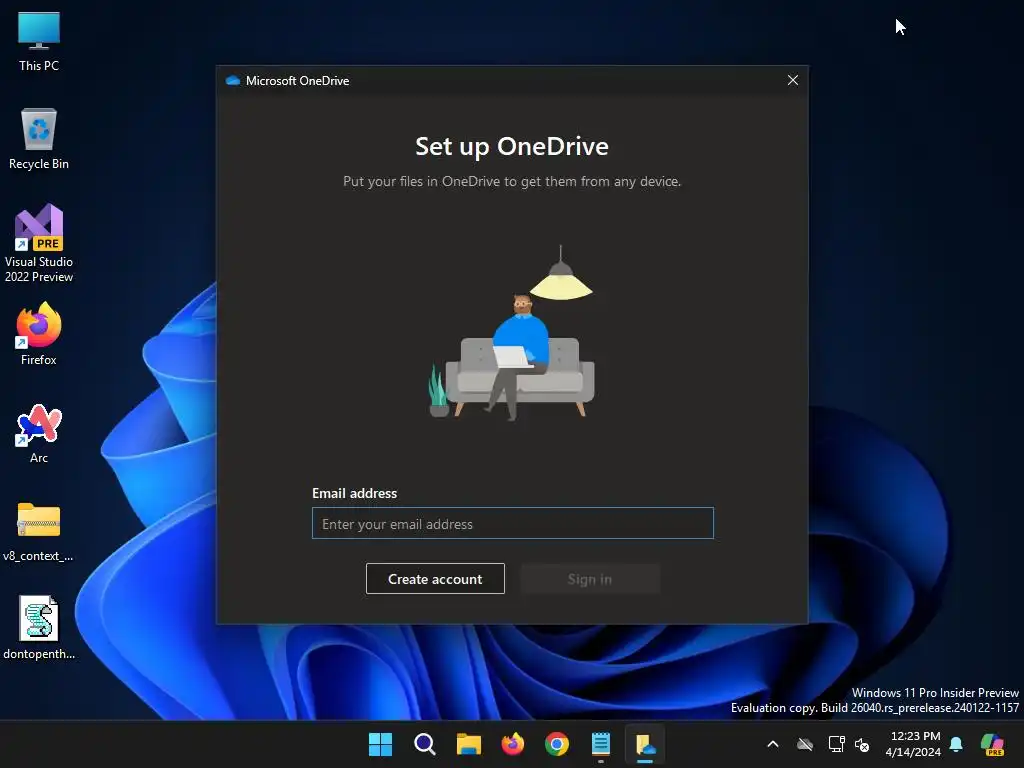
Task: Select the Firefox desktop shortcut
Action: tap(39, 334)
